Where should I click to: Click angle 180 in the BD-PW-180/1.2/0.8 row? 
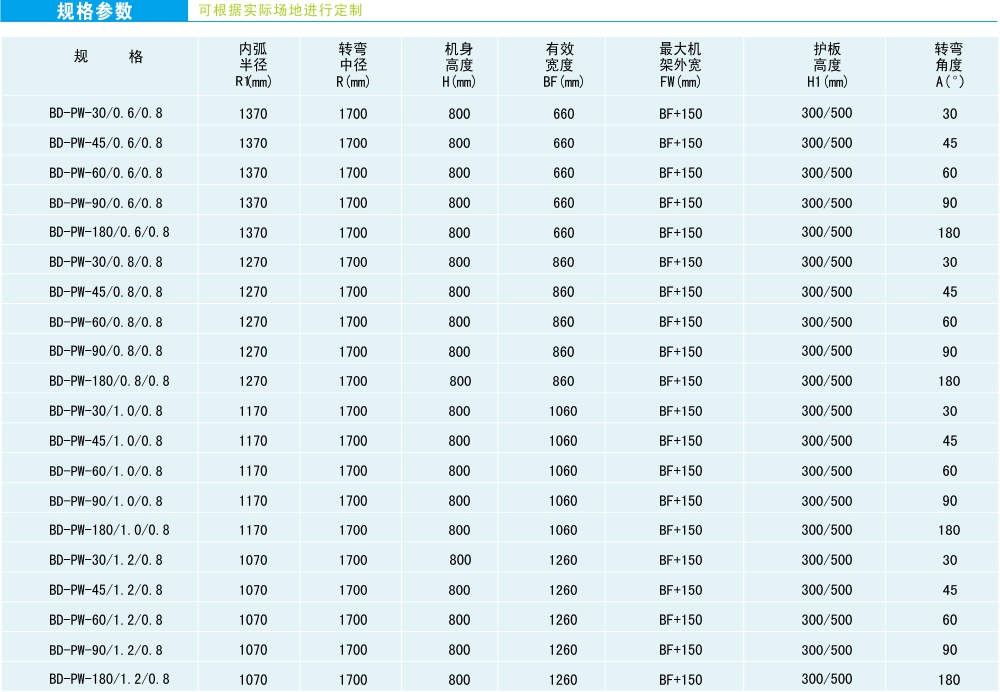pos(949,680)
